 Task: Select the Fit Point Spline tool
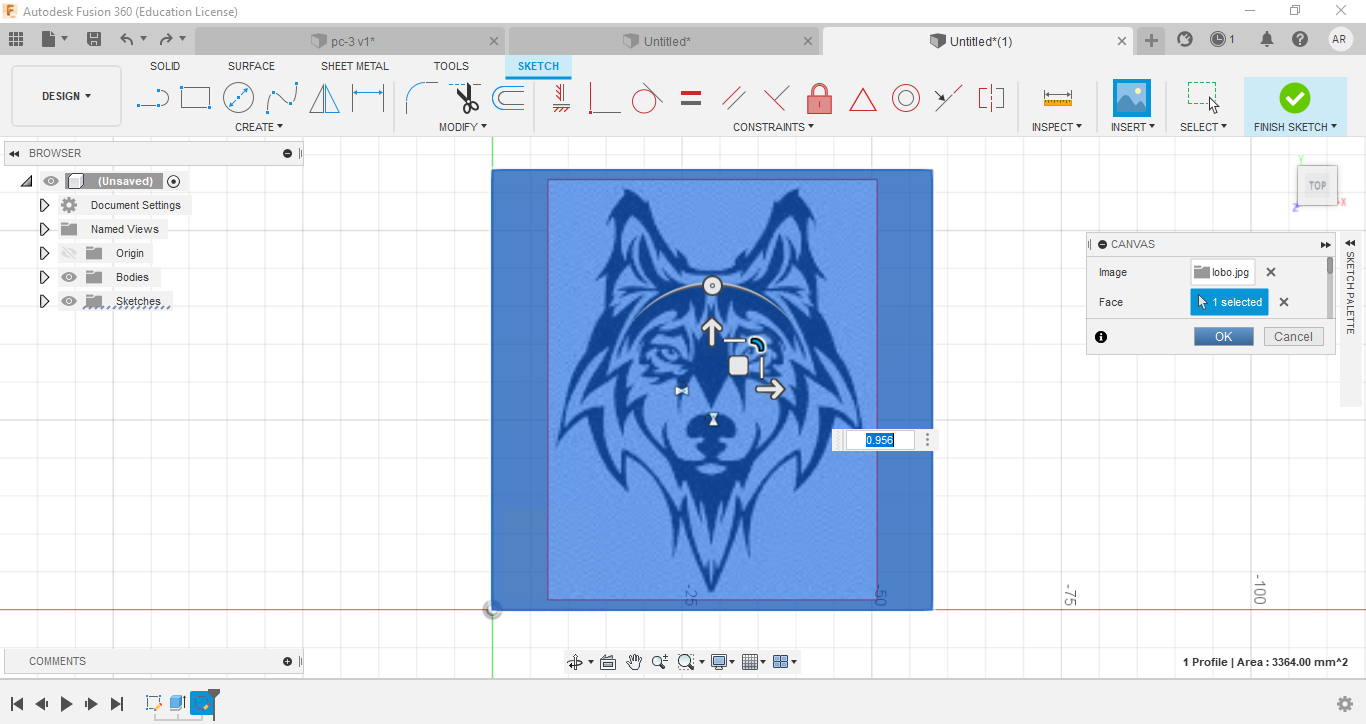click(x=282, y=98)
